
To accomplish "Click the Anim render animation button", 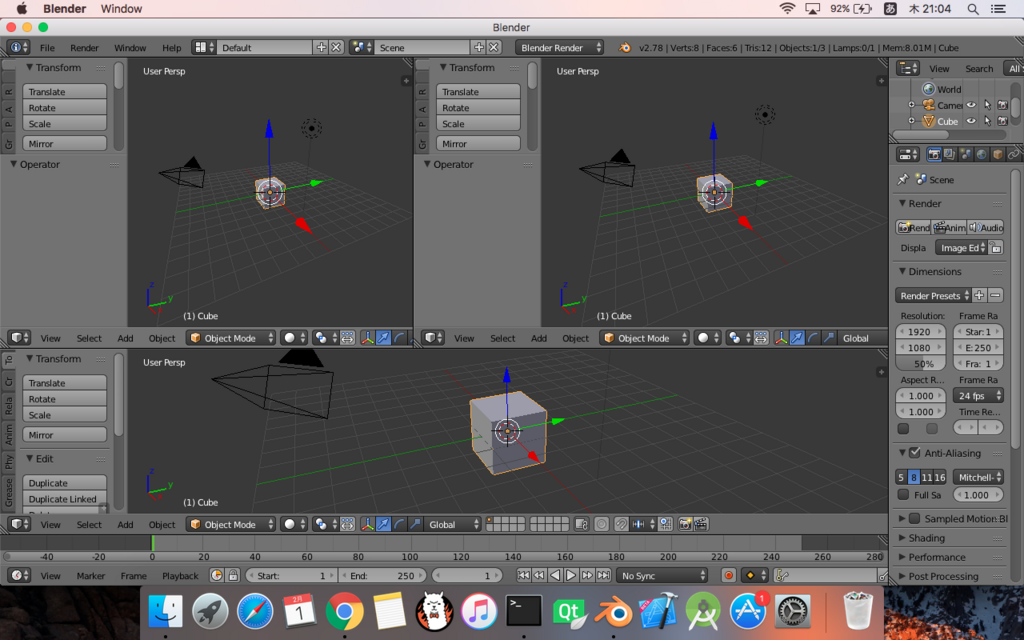I will 949,227.
